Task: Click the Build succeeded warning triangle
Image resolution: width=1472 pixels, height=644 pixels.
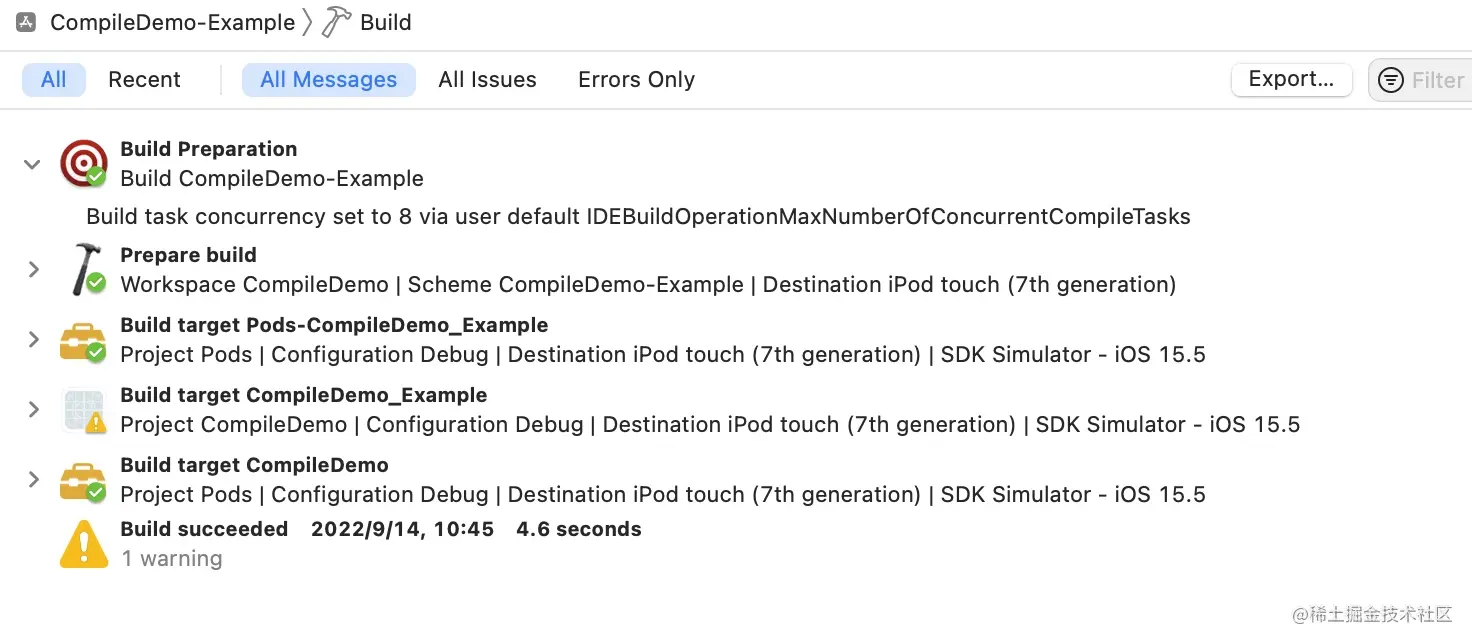Action: [x=84, y=542]
